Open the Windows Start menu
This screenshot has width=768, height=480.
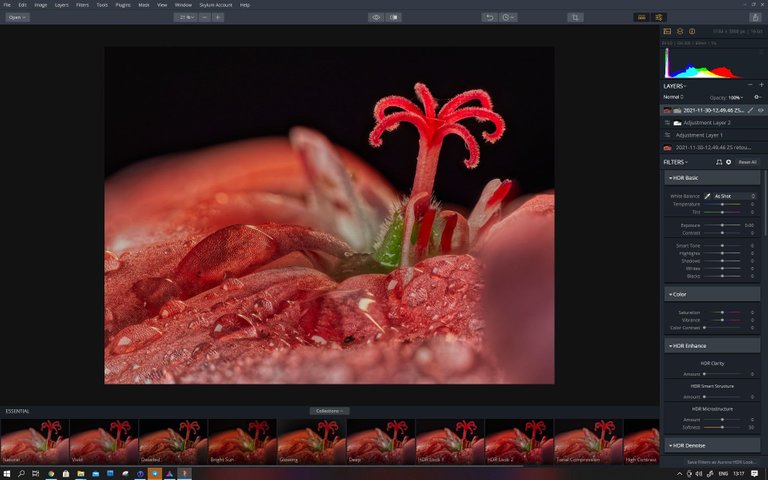click(7, 474)
